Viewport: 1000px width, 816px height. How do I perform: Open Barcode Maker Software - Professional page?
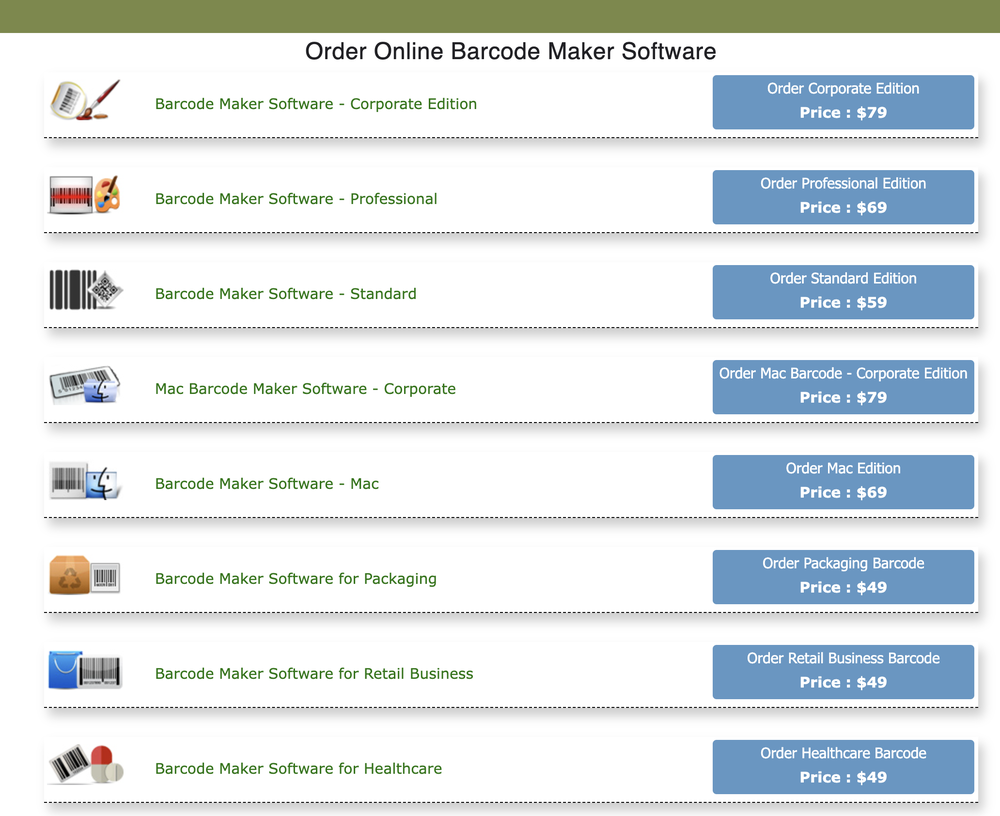(x=296, y=198)
